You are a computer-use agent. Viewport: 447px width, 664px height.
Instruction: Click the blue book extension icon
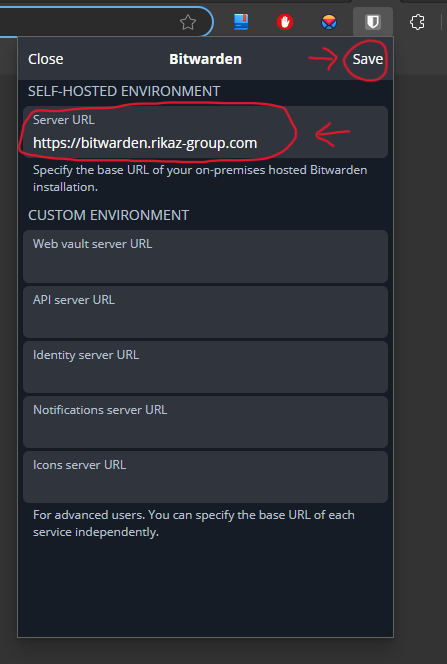(x=241, y=22)
